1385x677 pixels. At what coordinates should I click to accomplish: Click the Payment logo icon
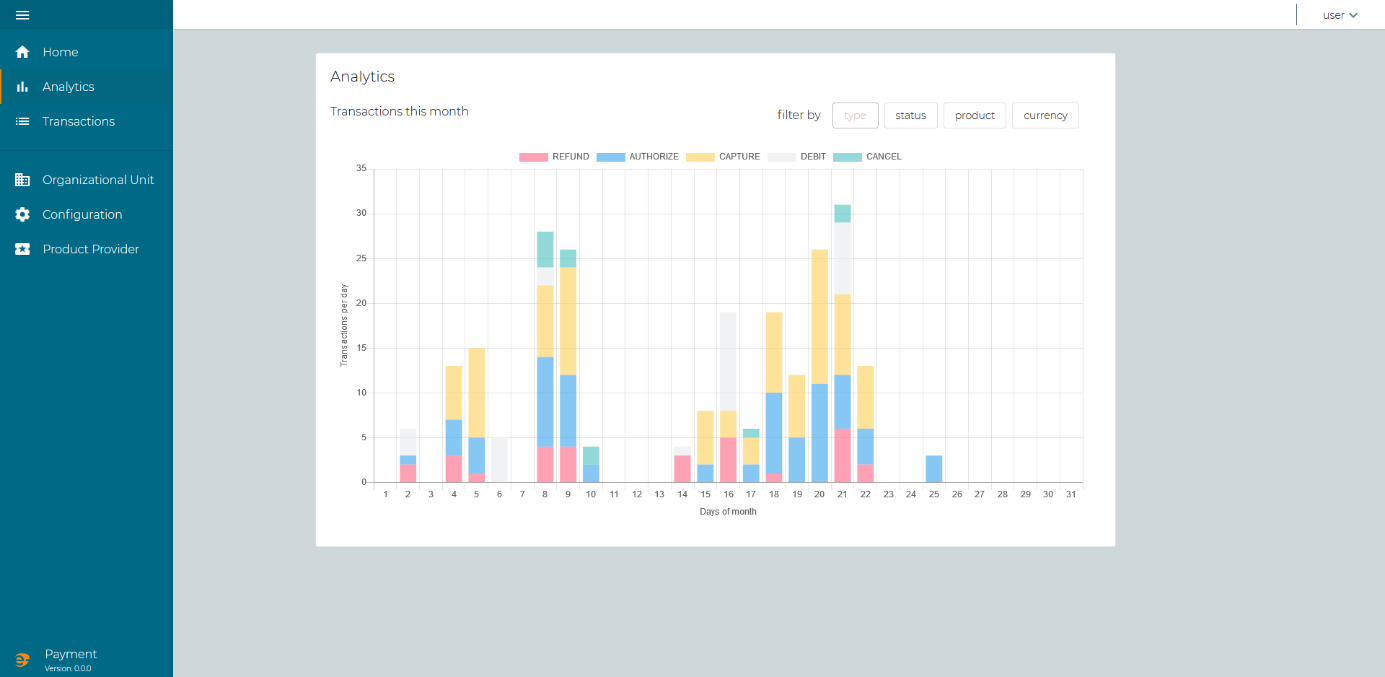[x=22, y=659]
